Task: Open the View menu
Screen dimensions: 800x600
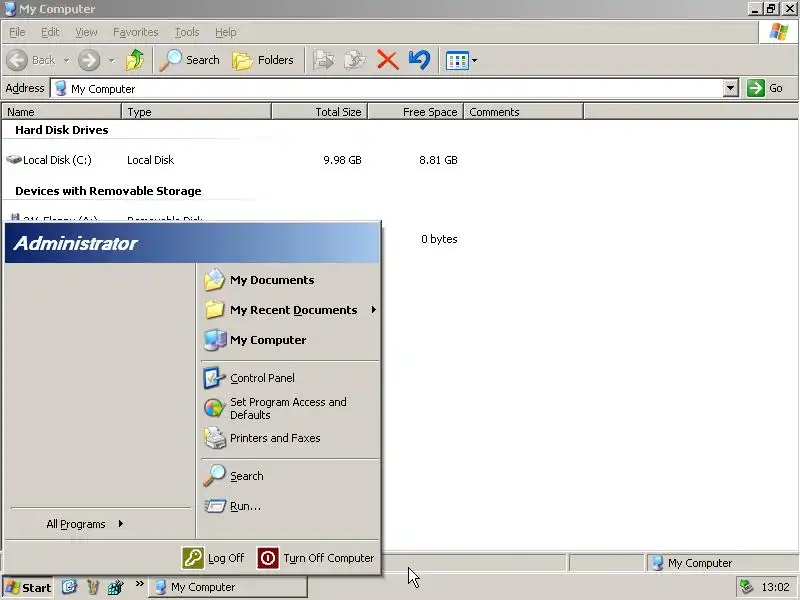Action: (86, 32)
